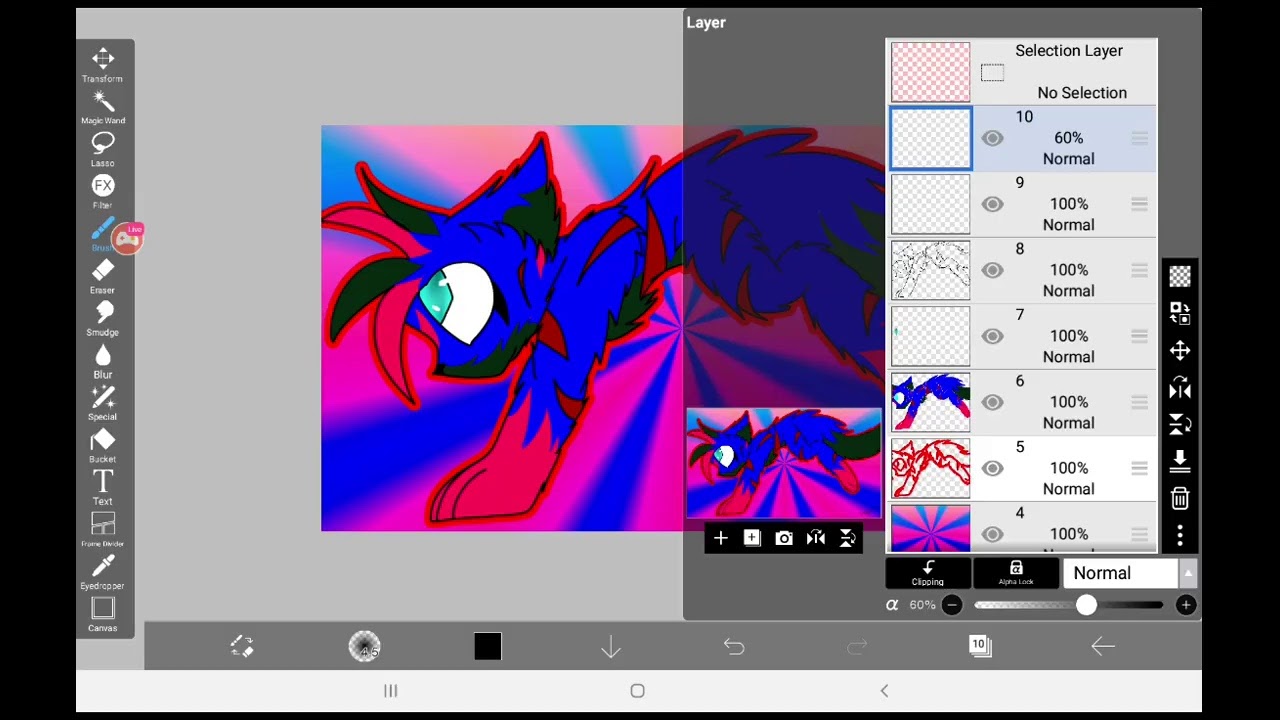Increase layer opacity with plus button
The width and height of the screenshot is (1280, 720).
coord(1186,605)
